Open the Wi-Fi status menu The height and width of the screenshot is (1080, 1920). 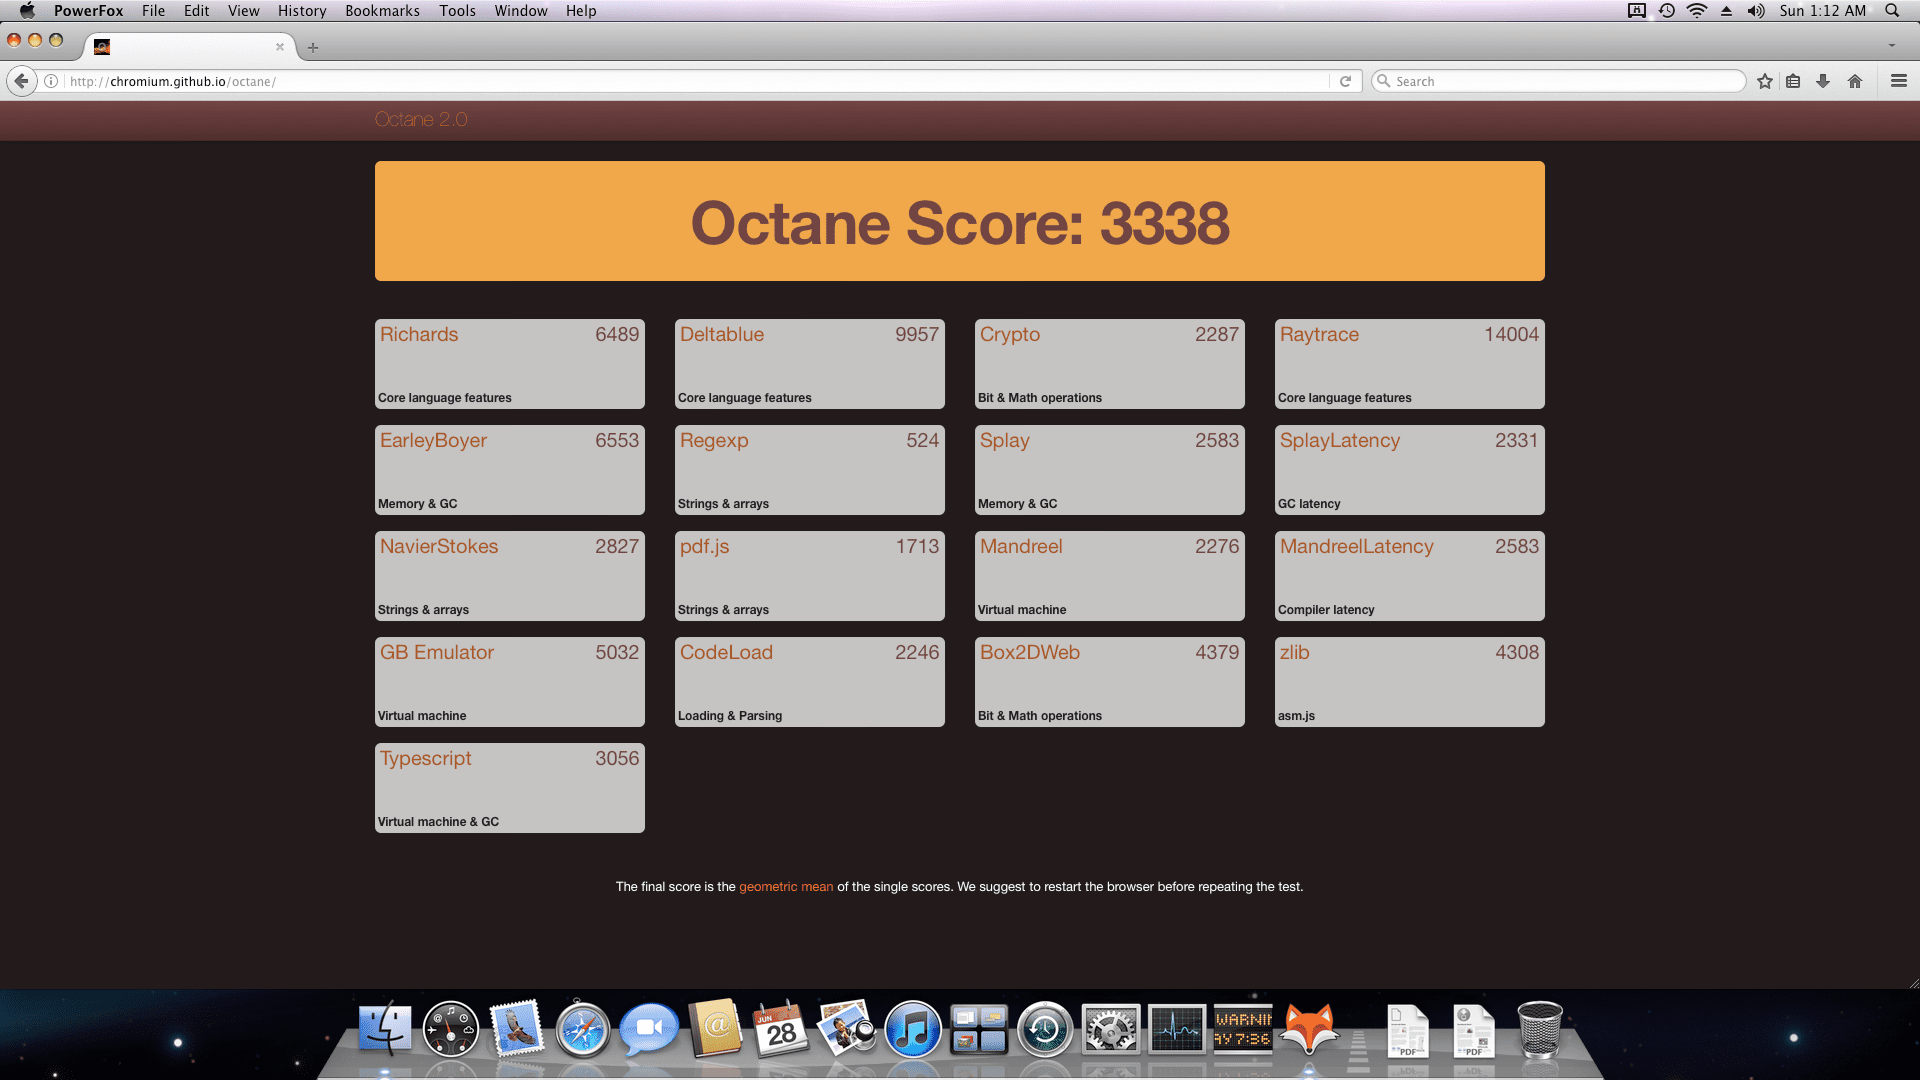tap(1697, 11)
